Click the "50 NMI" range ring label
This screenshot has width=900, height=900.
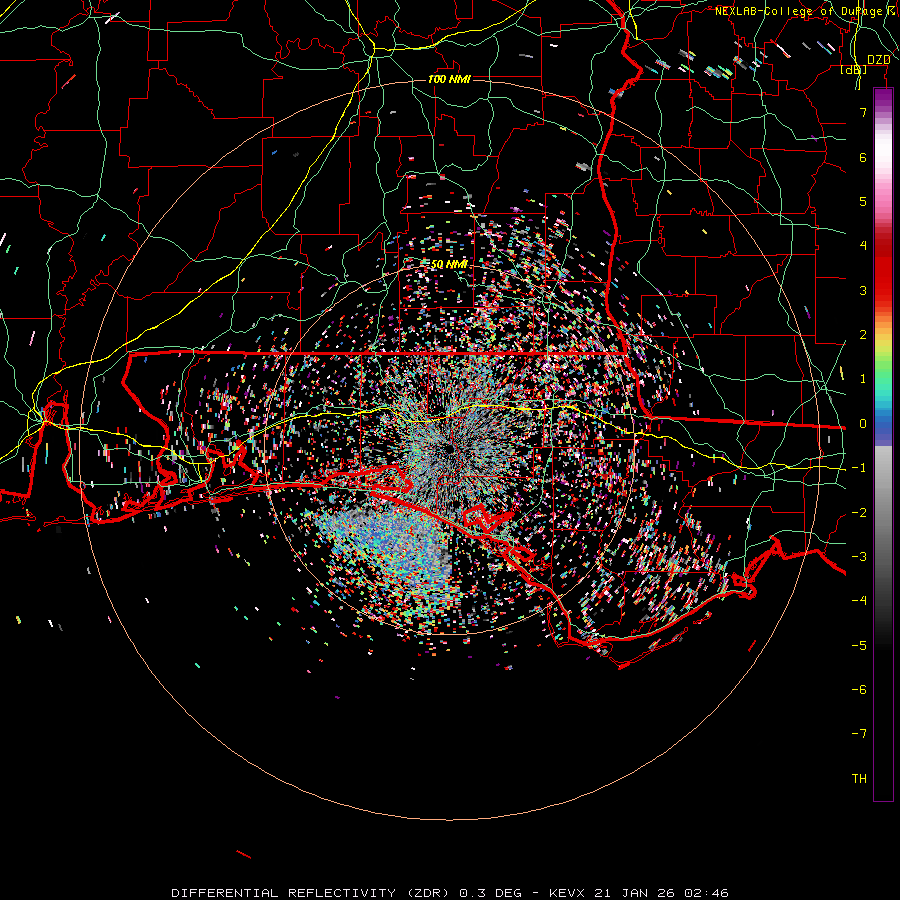pos(449,264)
